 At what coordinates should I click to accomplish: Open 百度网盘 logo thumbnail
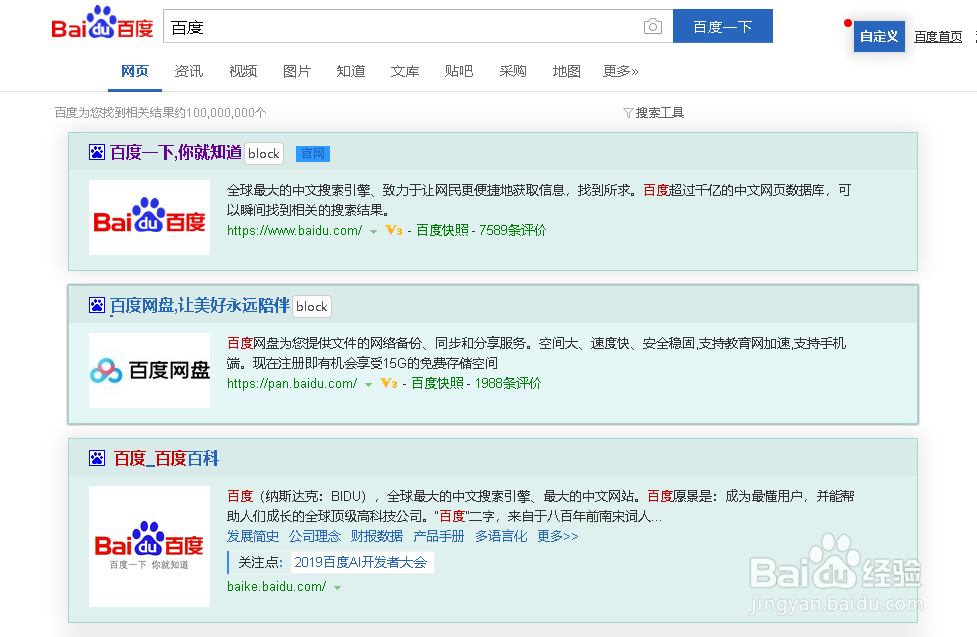pos(150,370)
